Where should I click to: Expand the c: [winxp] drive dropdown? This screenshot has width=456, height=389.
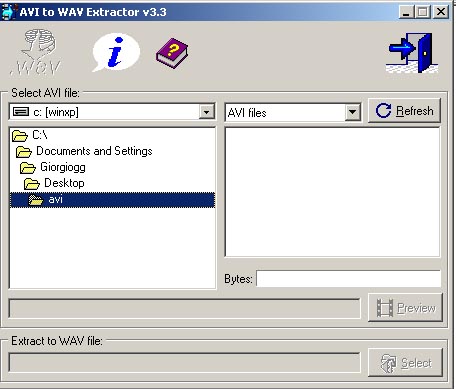(206, 112)
